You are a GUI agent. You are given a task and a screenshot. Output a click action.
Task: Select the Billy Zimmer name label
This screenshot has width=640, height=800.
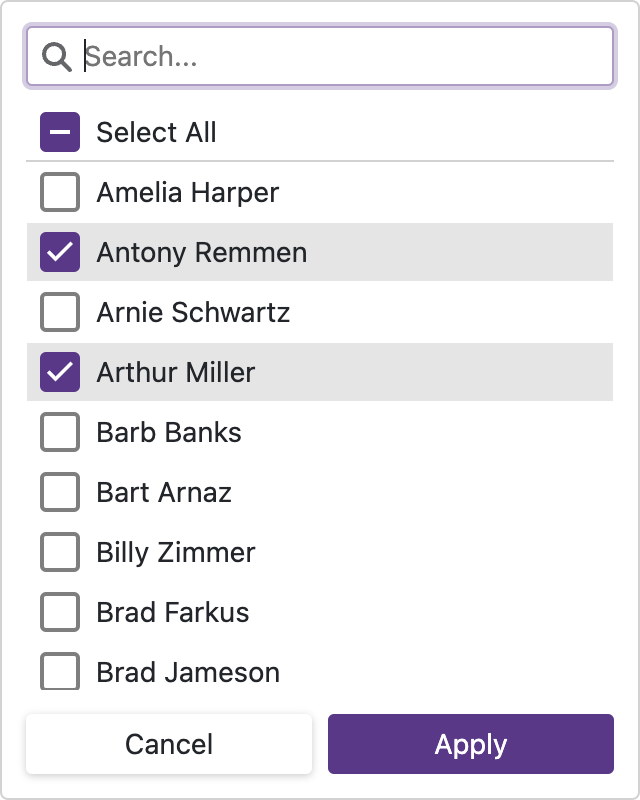pos(176,552)
